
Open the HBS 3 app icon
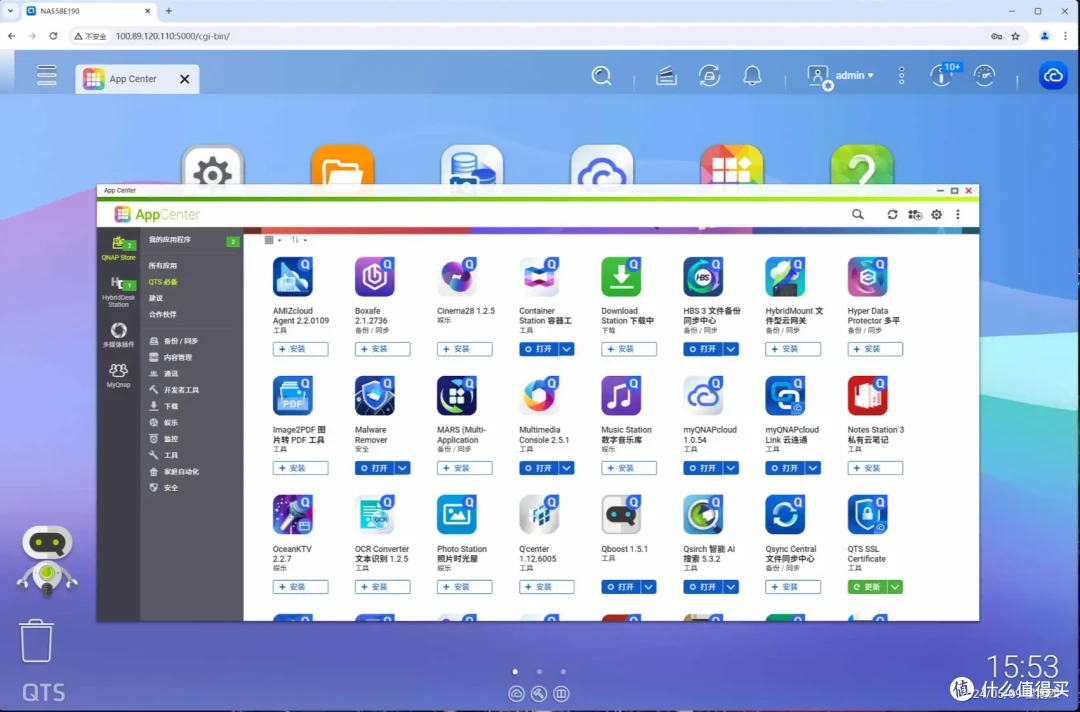[x=703, y=277]
